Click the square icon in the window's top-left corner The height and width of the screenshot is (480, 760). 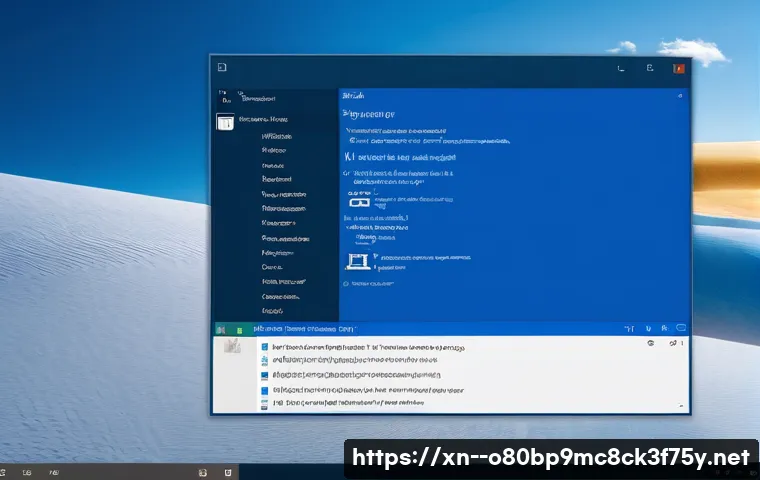point(222,67)
